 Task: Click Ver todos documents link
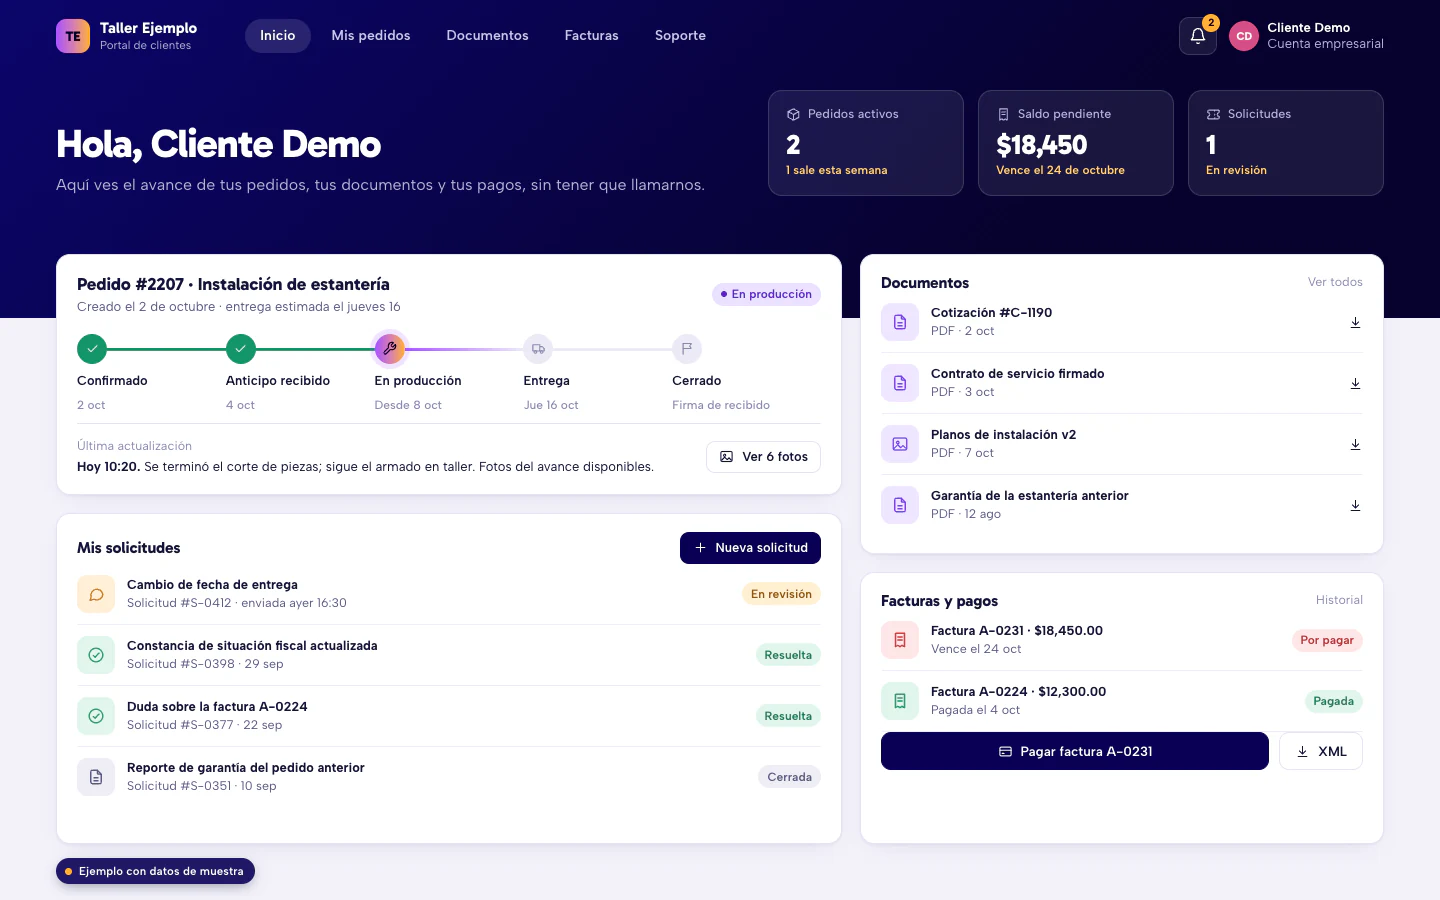click(1335, 282)
